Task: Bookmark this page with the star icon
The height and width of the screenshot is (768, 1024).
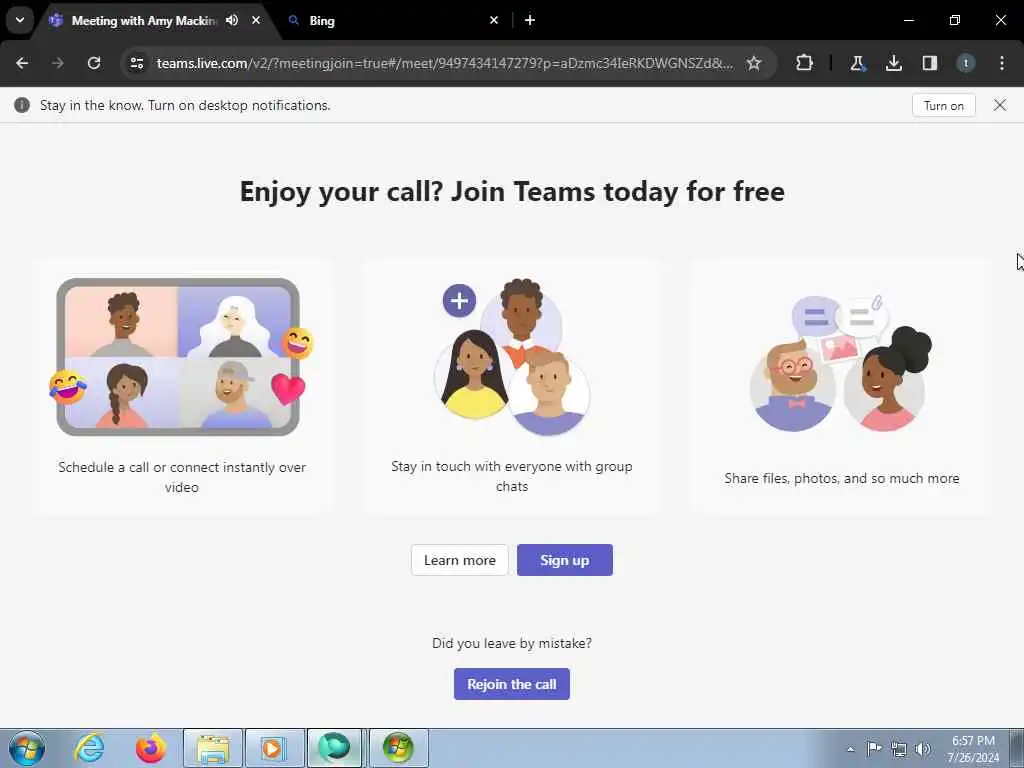Action: (x=754, y=63)
